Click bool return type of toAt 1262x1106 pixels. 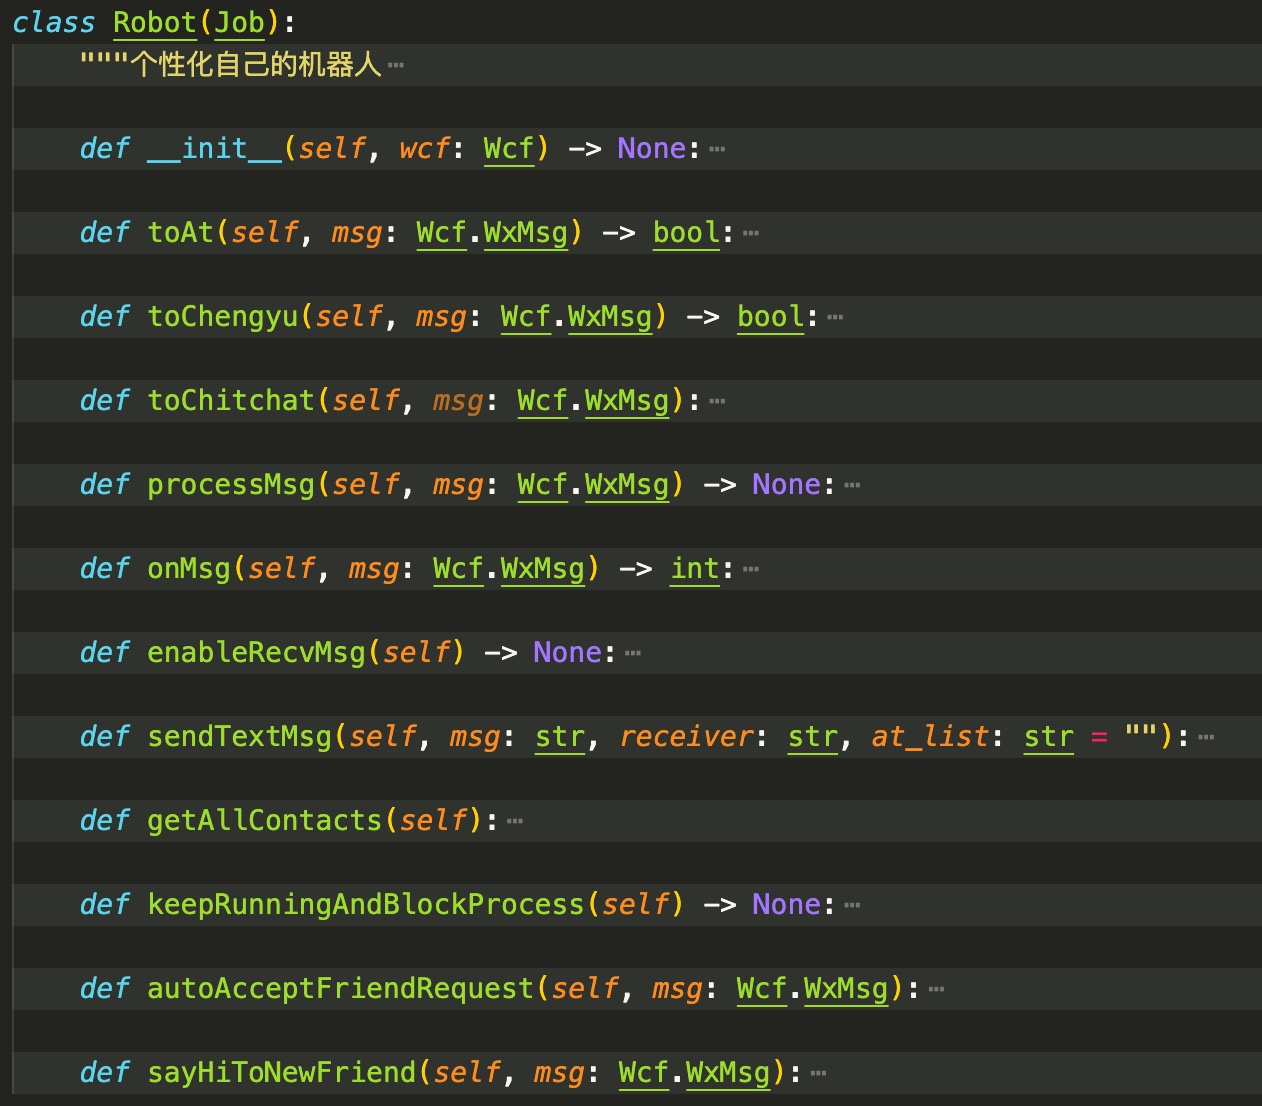[x=686, y=233]
